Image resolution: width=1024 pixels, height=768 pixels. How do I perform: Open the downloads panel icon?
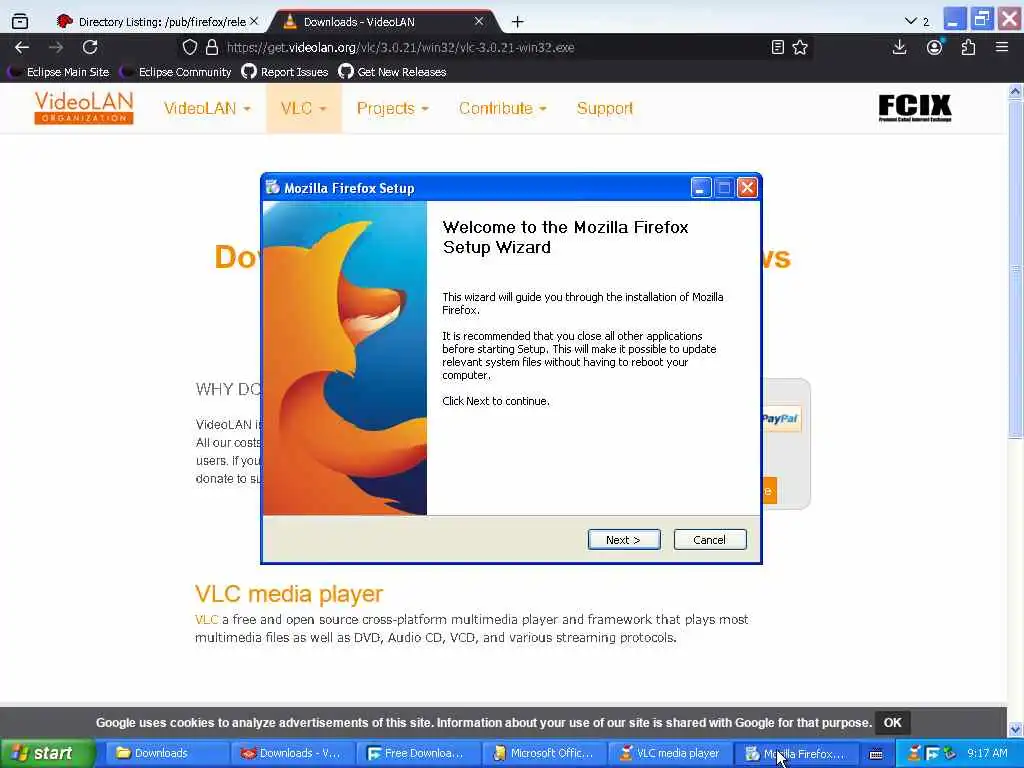(900, 47)
